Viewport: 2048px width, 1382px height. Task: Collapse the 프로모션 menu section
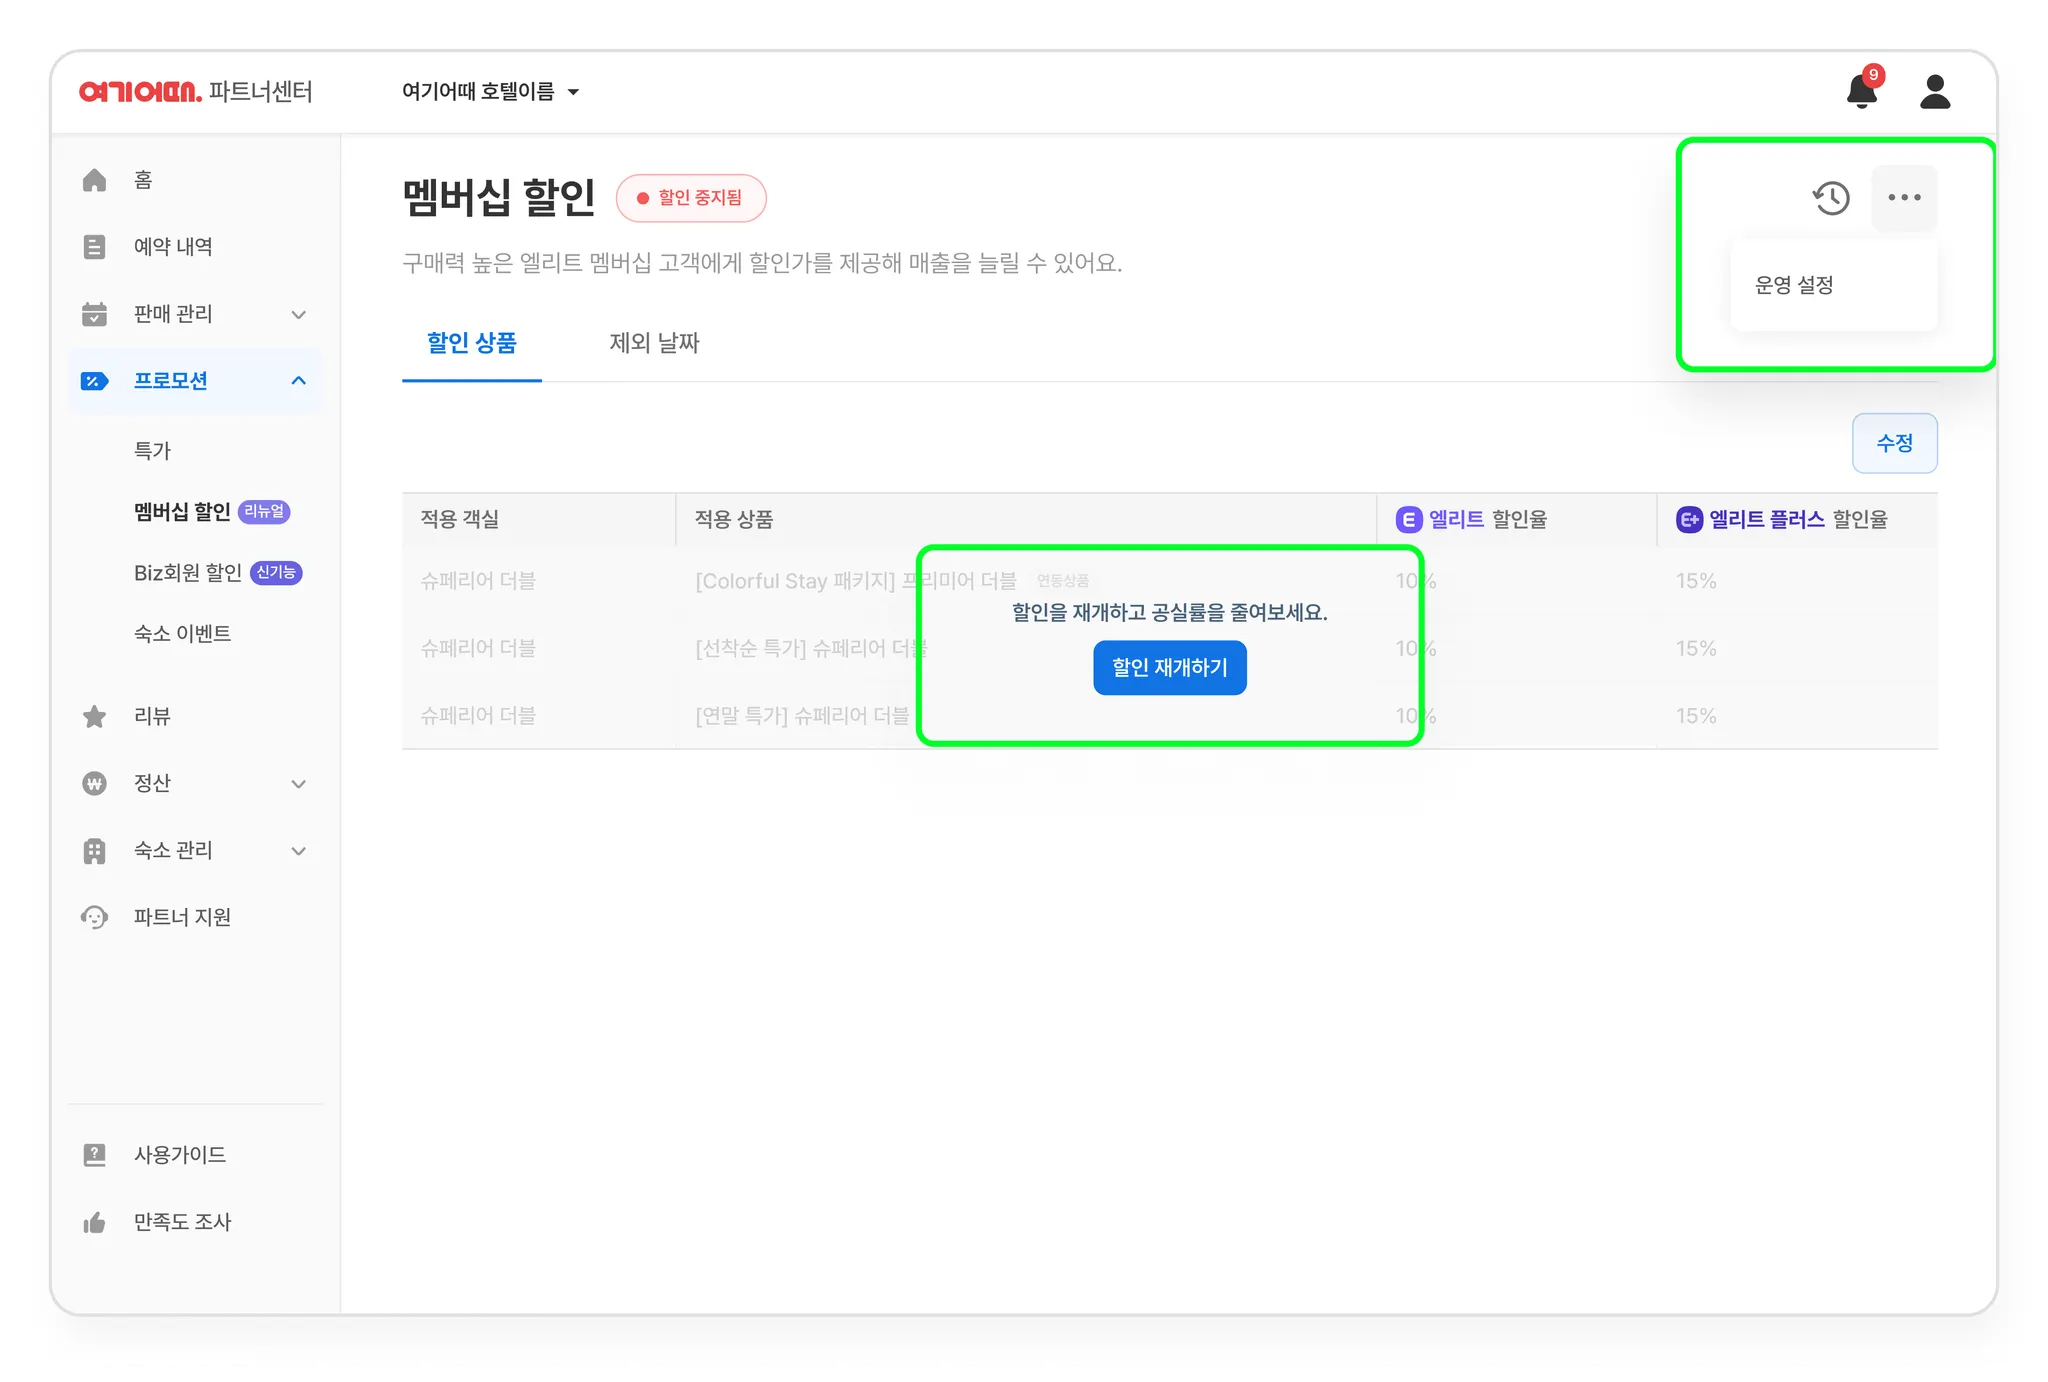click(x=298, y=381)
